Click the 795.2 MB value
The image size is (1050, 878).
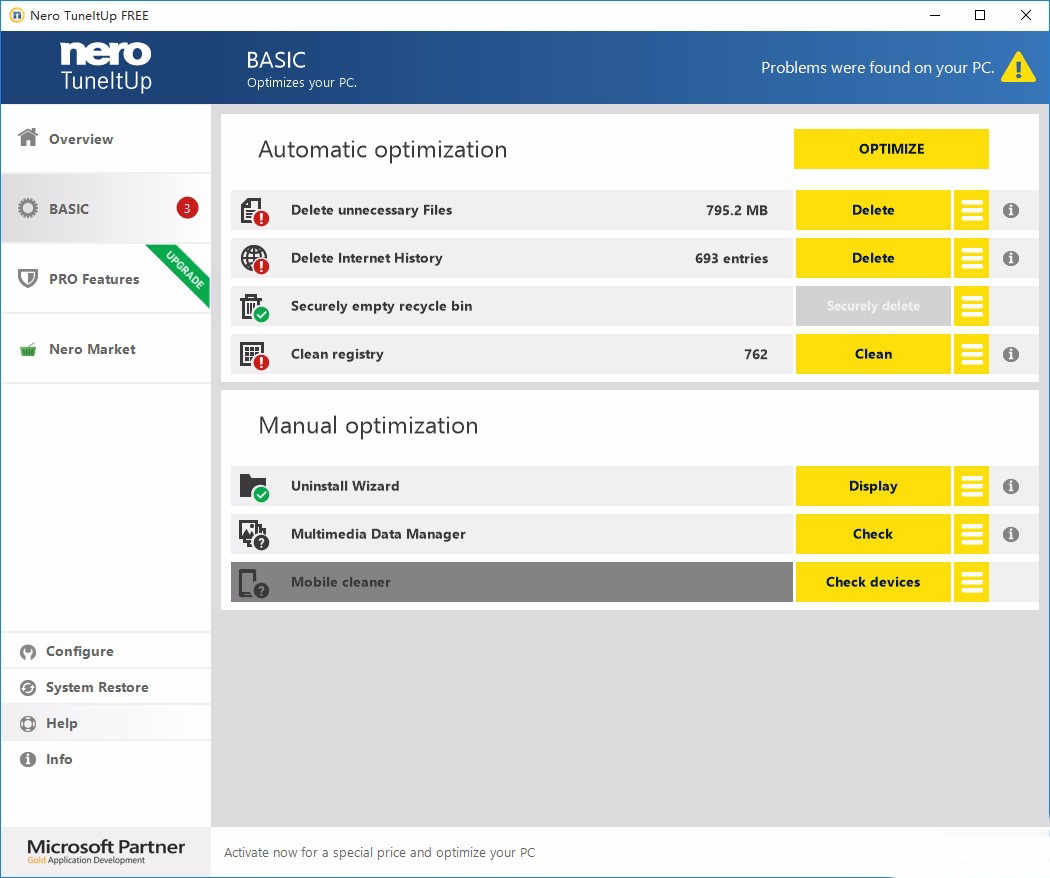click(x=737, y=210)
